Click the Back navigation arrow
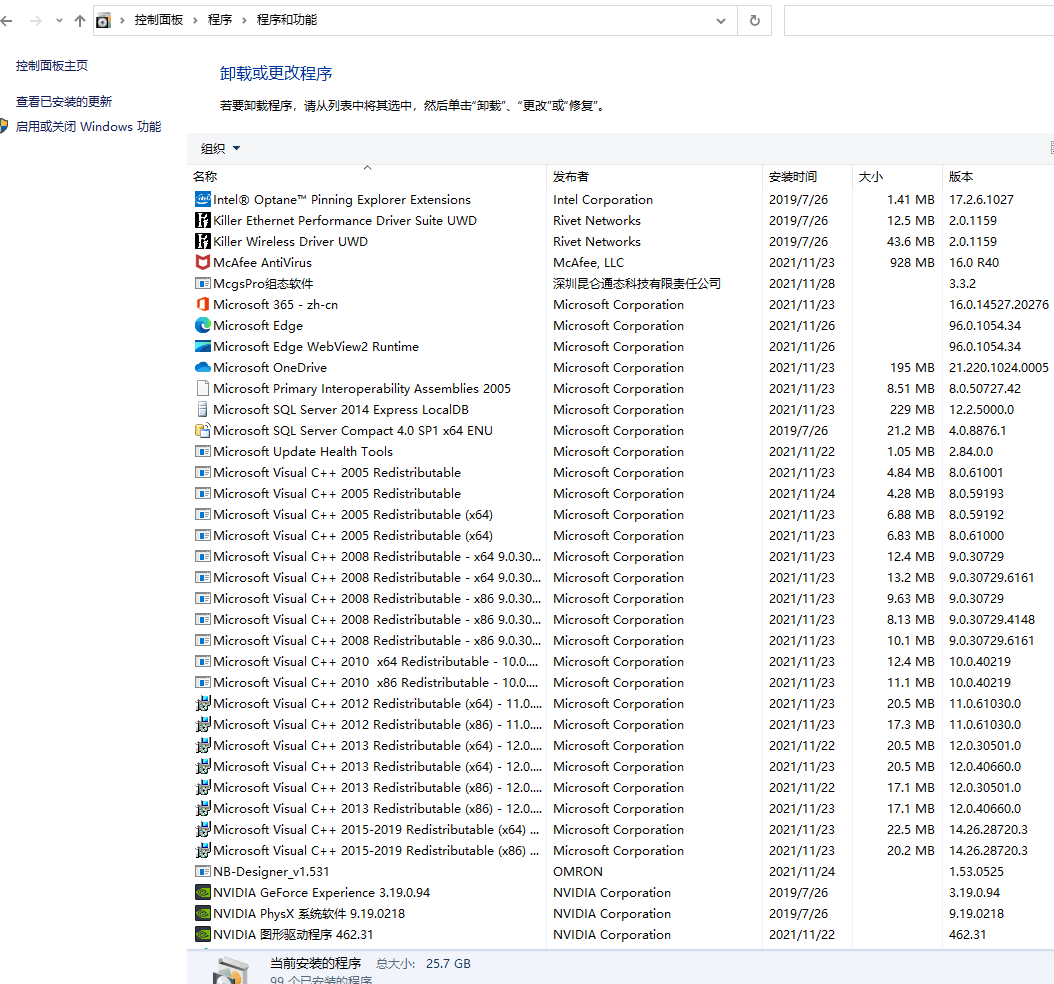 7,21
